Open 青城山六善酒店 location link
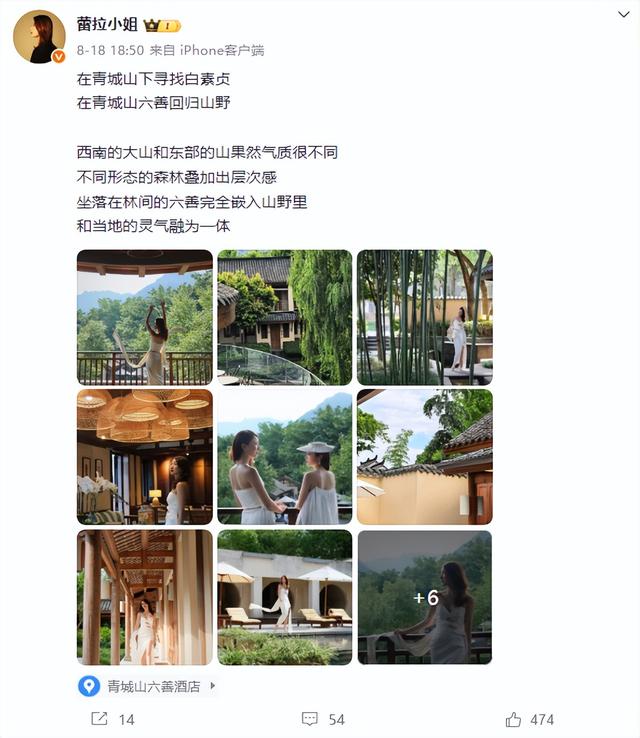Viewport: 640px width, 738px height. 154,686
